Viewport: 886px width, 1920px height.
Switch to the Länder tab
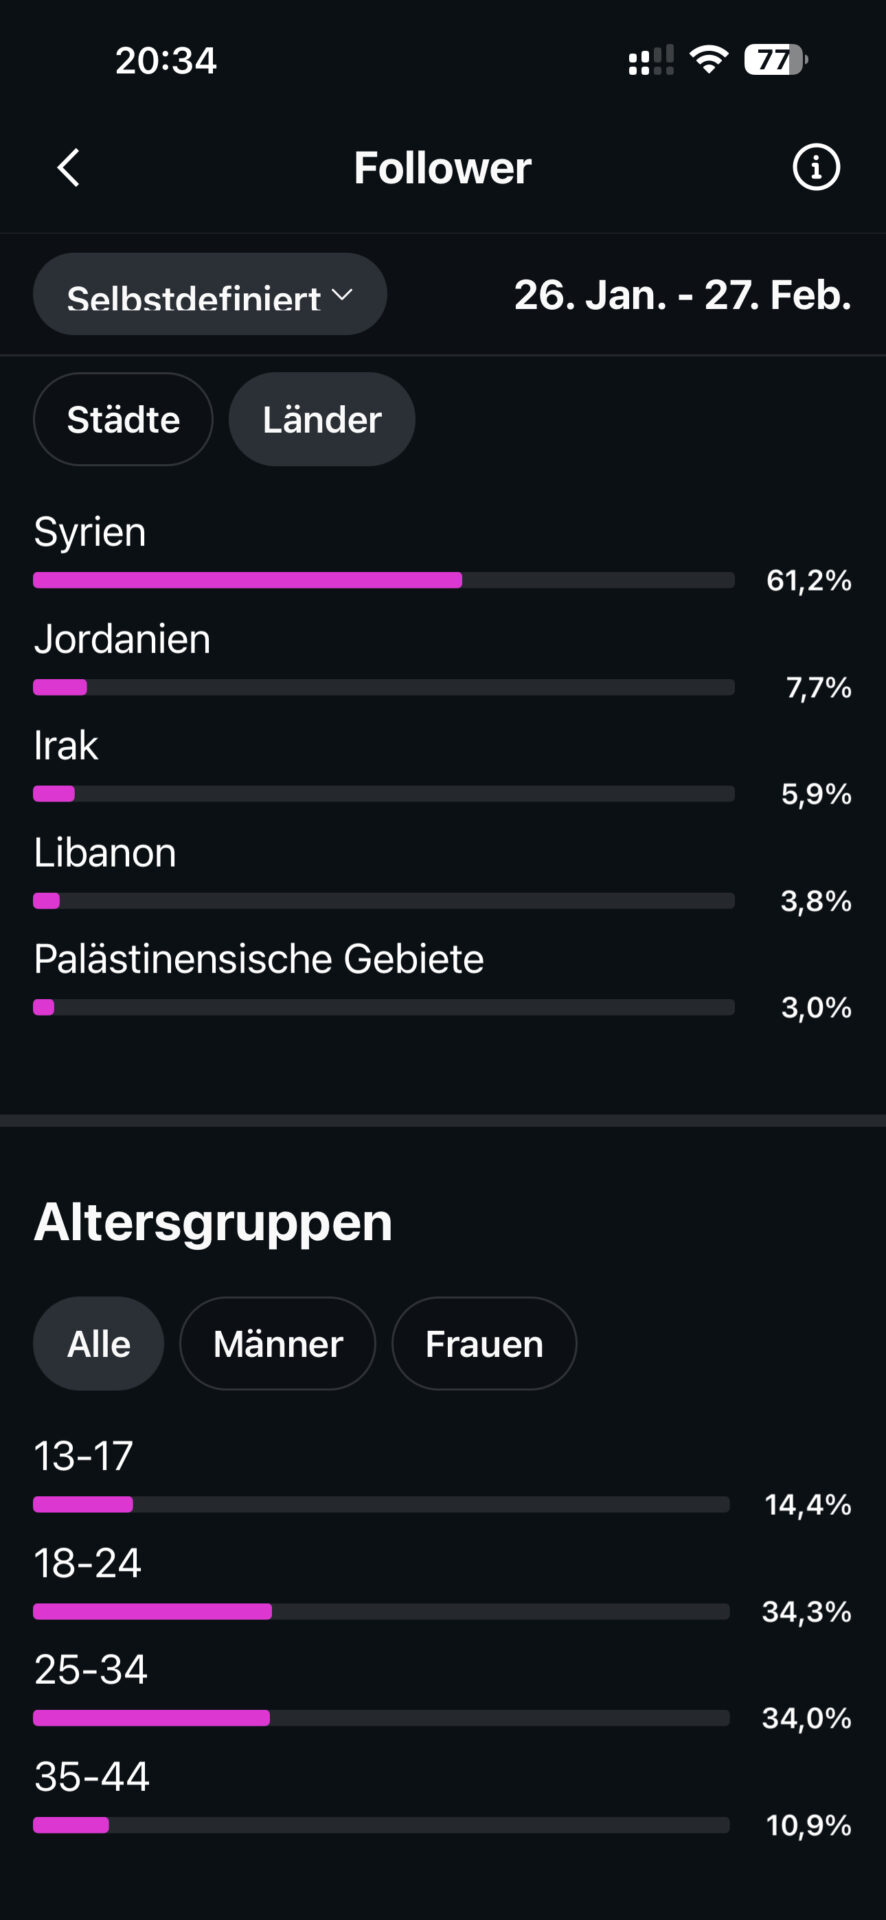(322, 420)
